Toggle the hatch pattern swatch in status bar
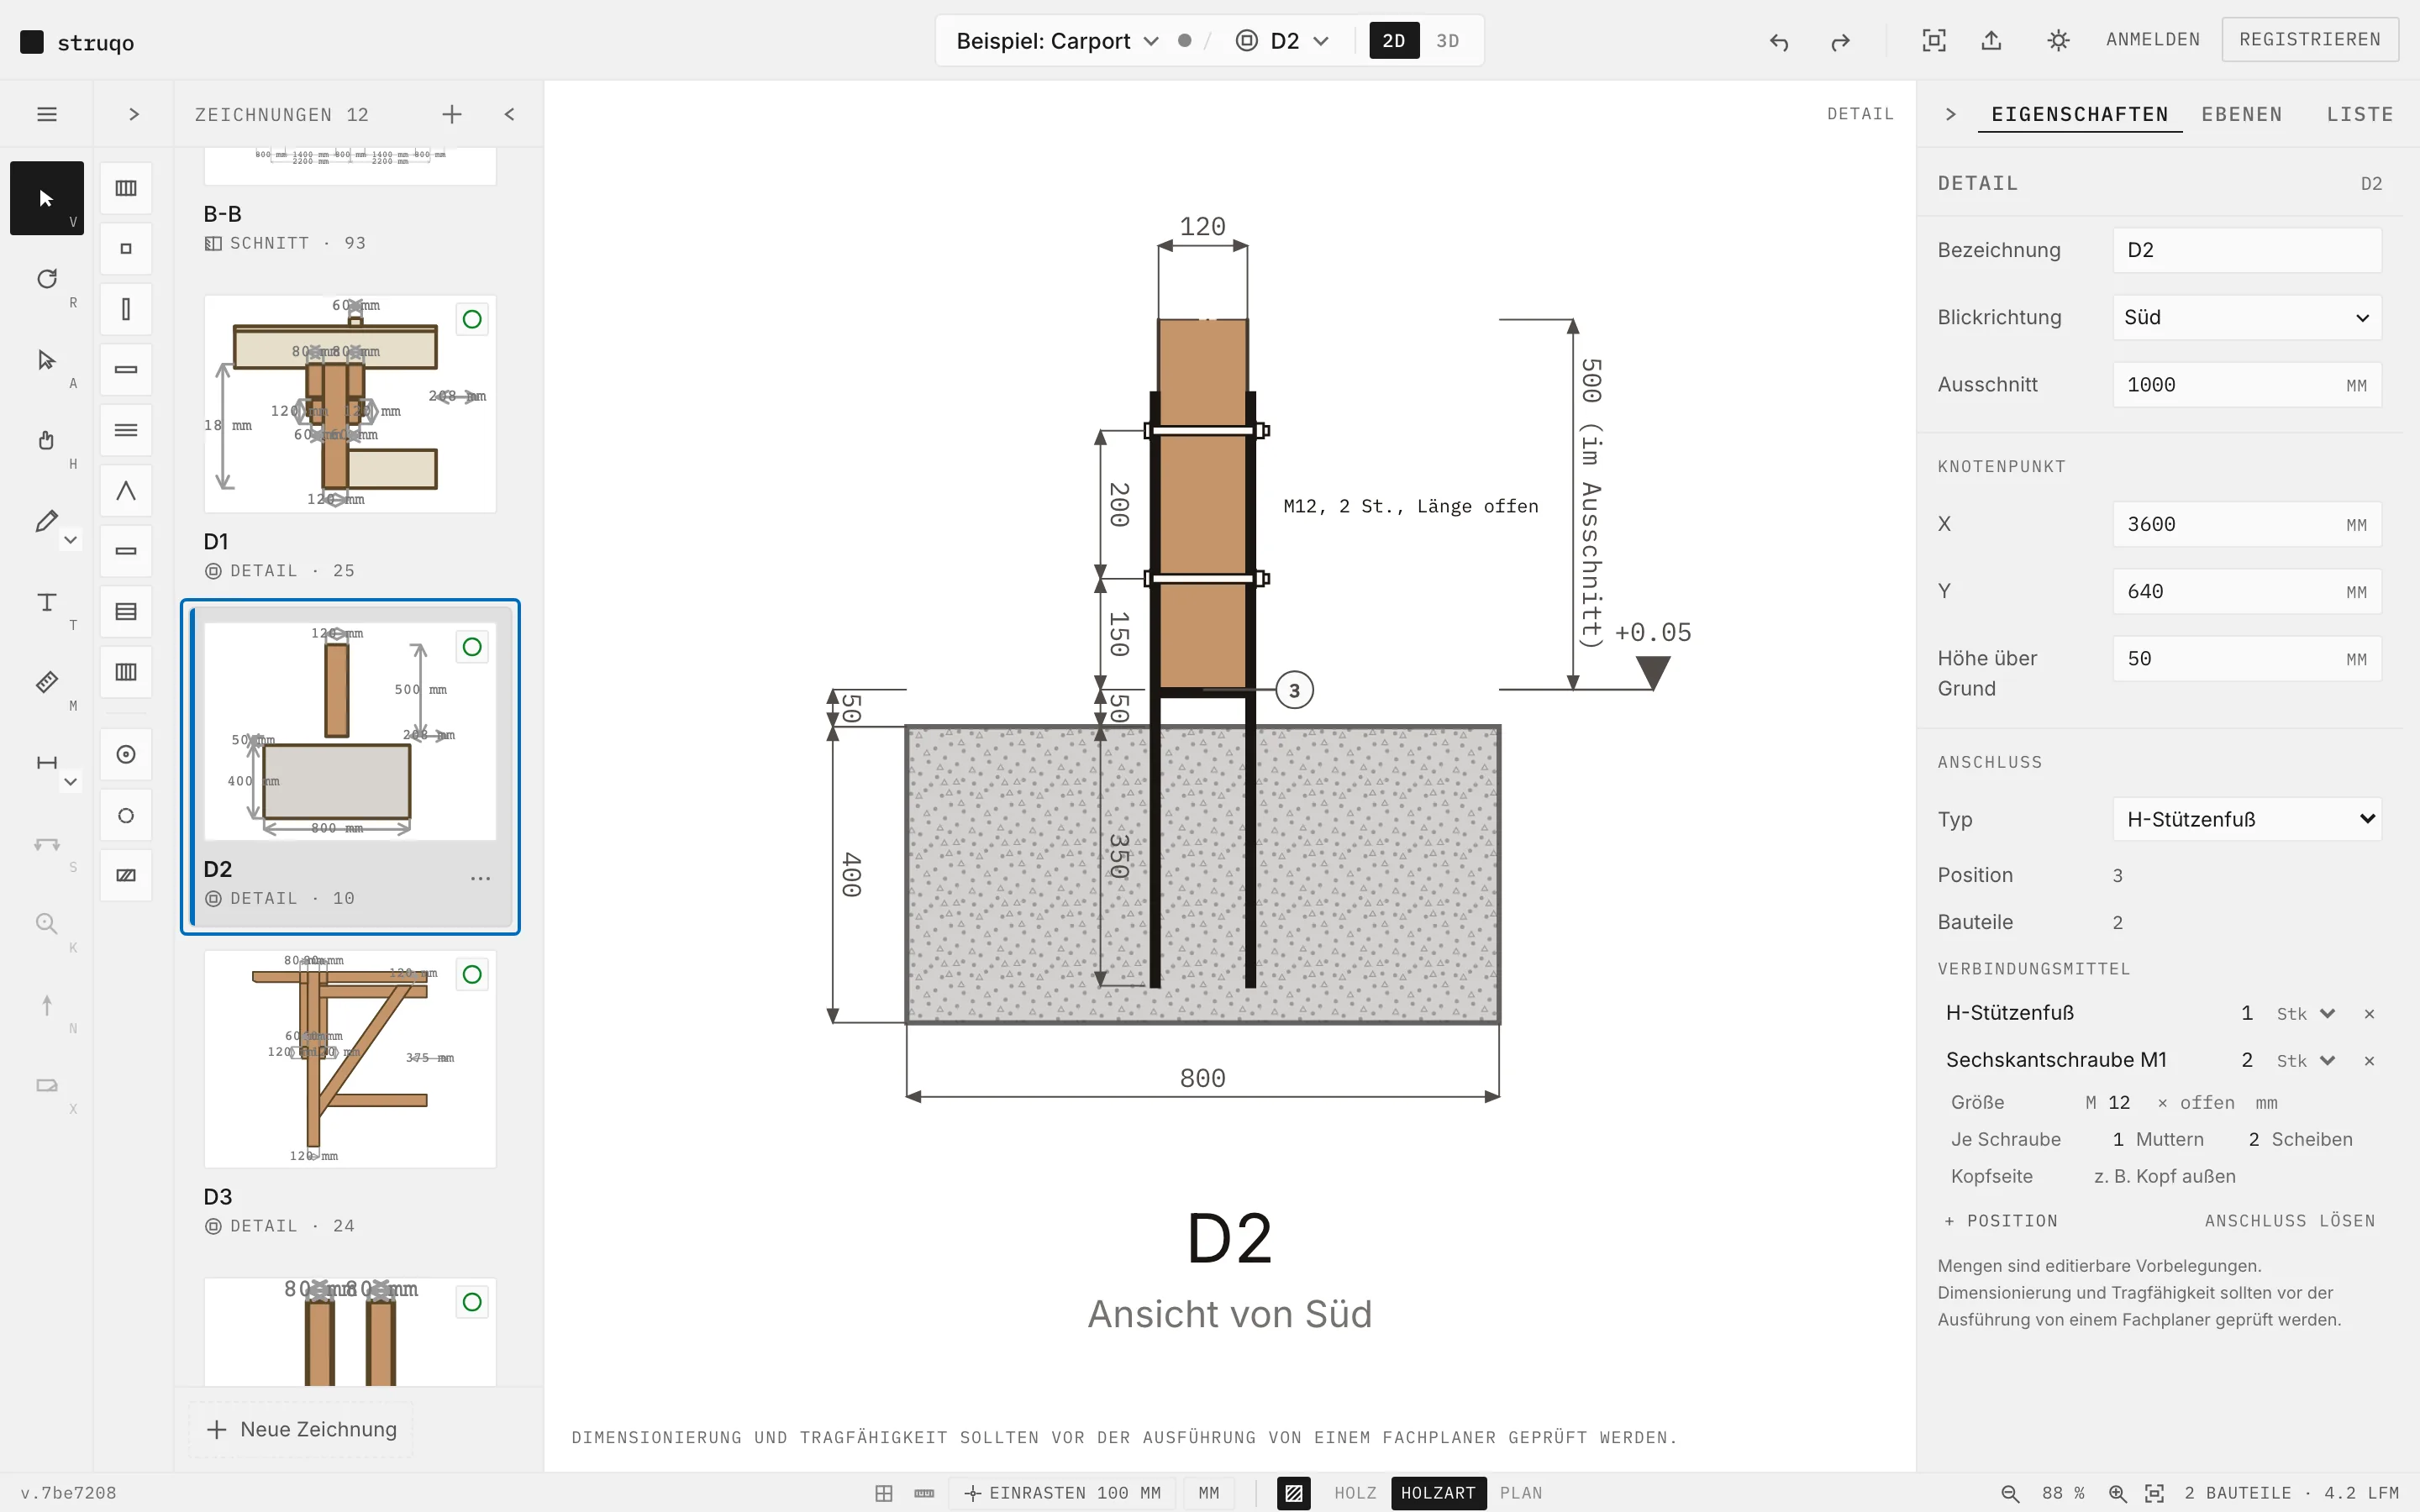Image resolution: width=2420 pixels, height=1512 pixels. [x=1293, y=1493]
